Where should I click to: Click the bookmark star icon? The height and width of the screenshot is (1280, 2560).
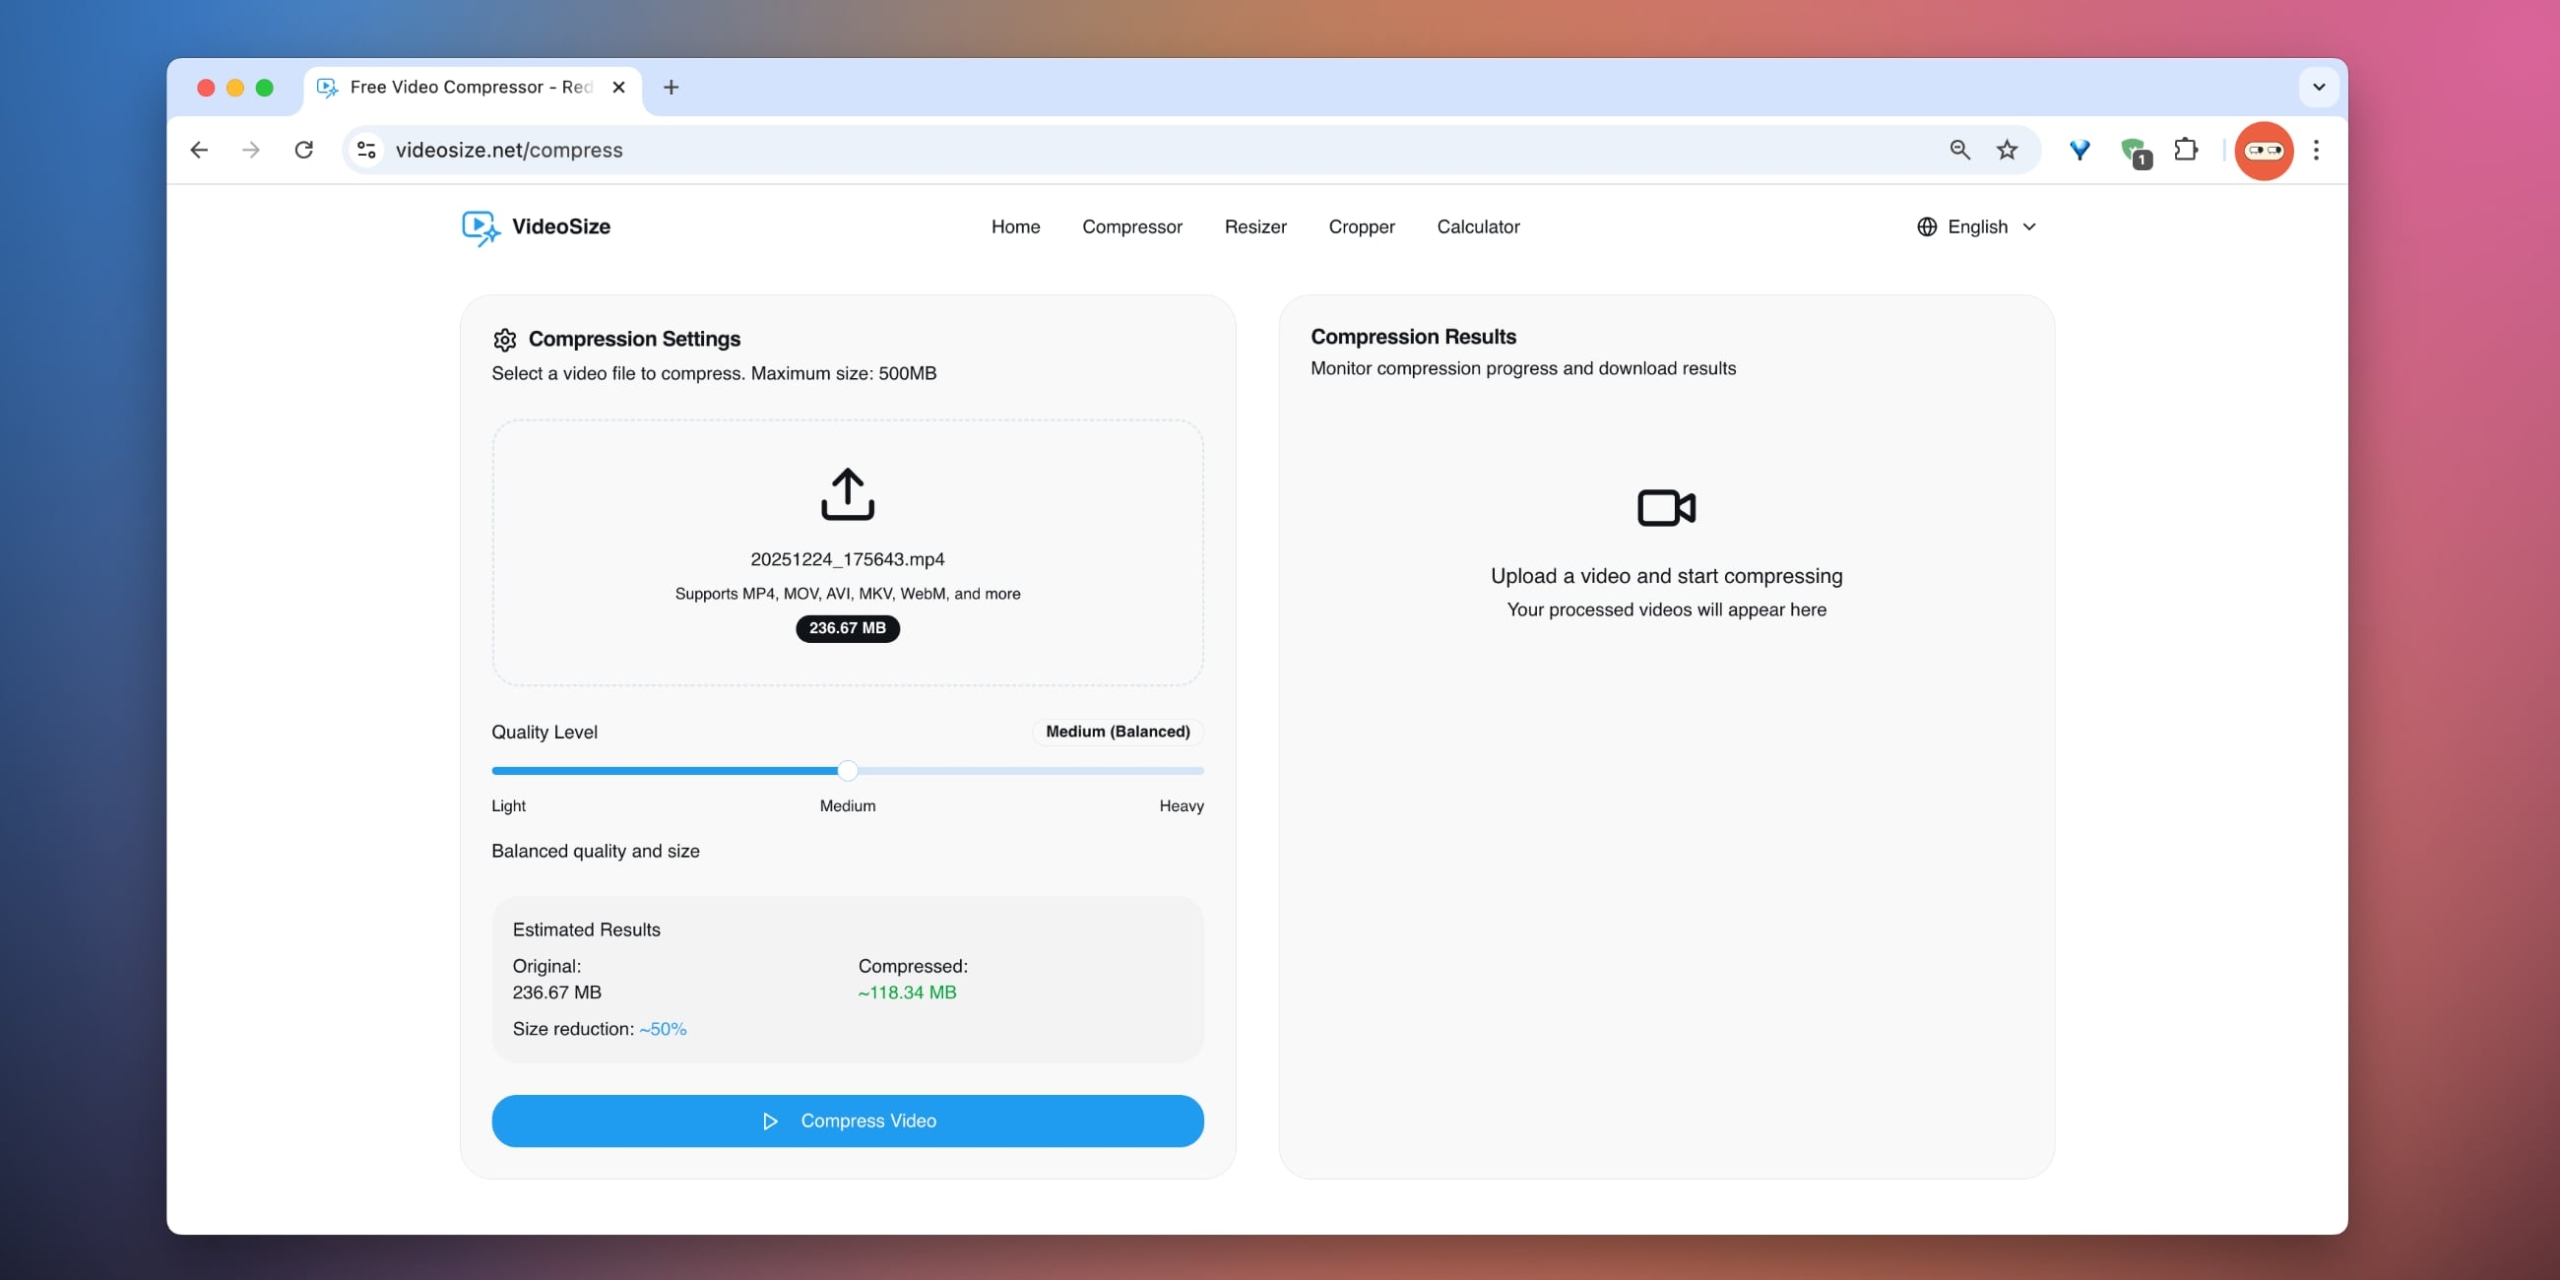(x=2007, y=150)
